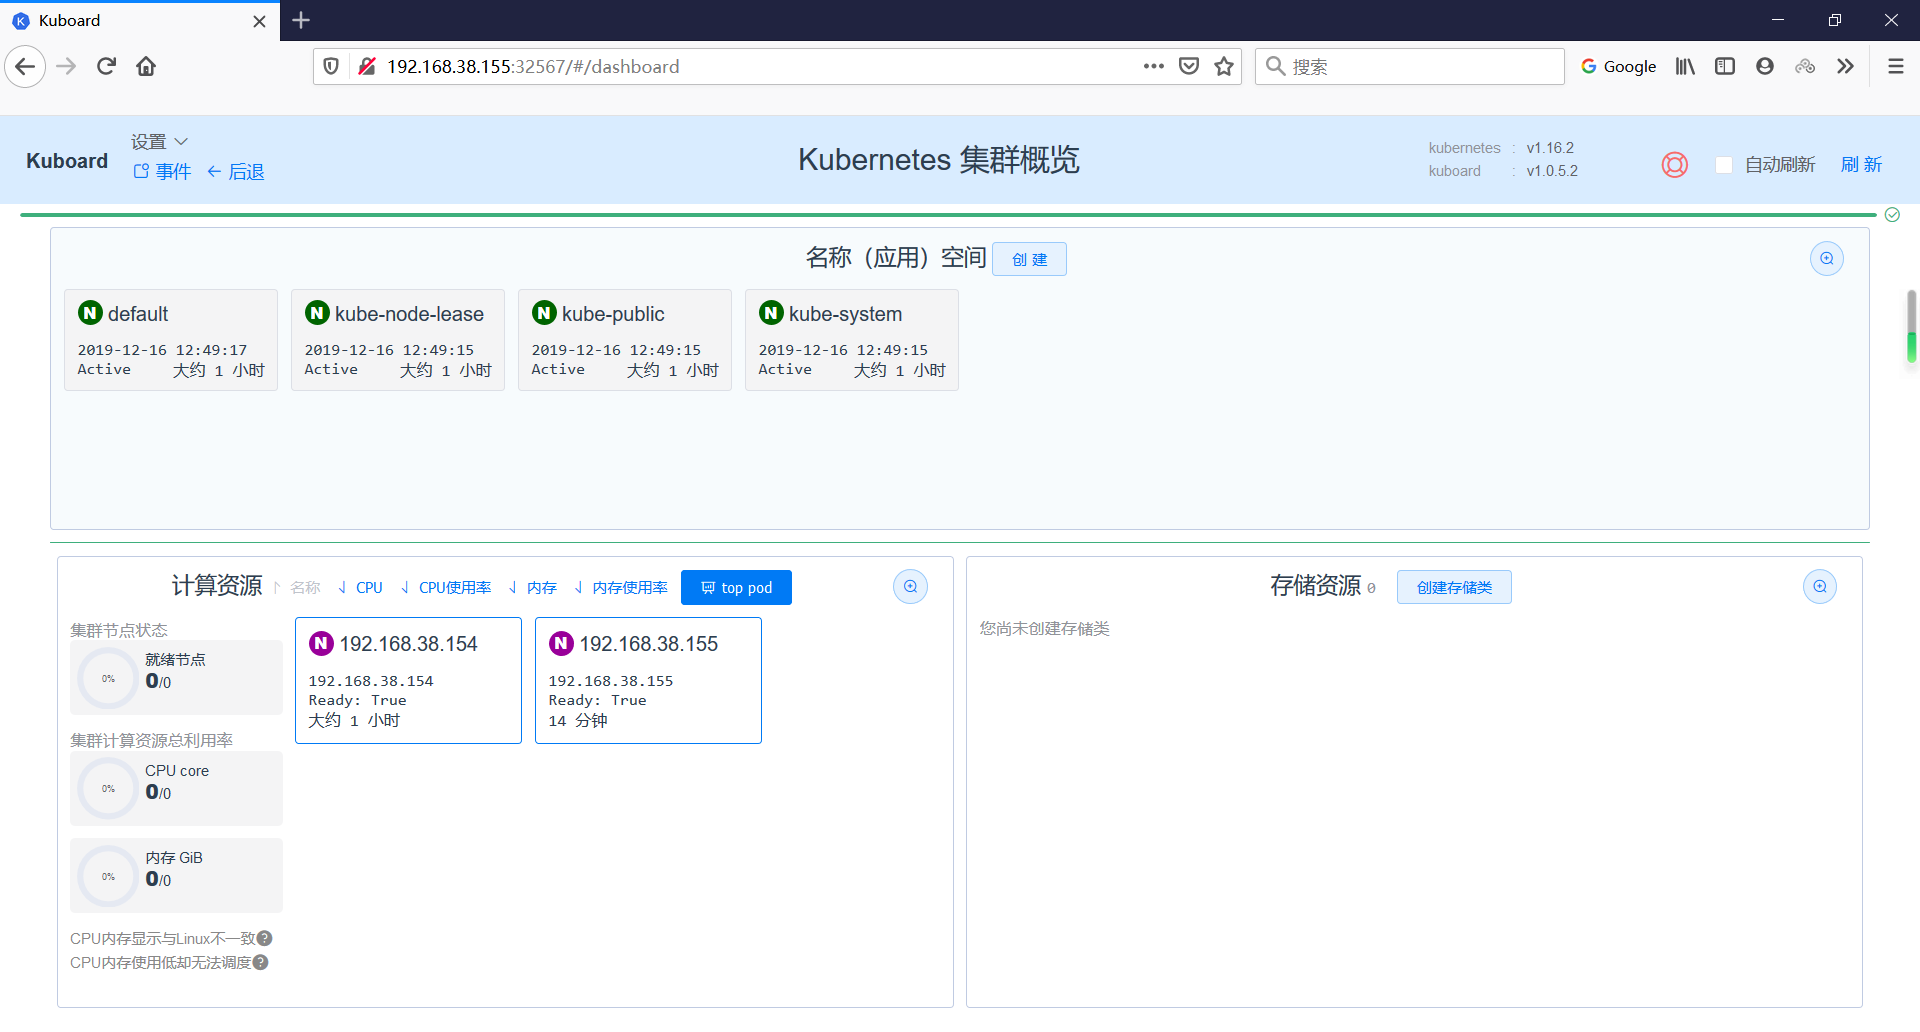This screenshot has height=1032, width=1920.
Task: Click the help icon beside CPU内存显示与Linux不一致
Action: pos(265,938)
